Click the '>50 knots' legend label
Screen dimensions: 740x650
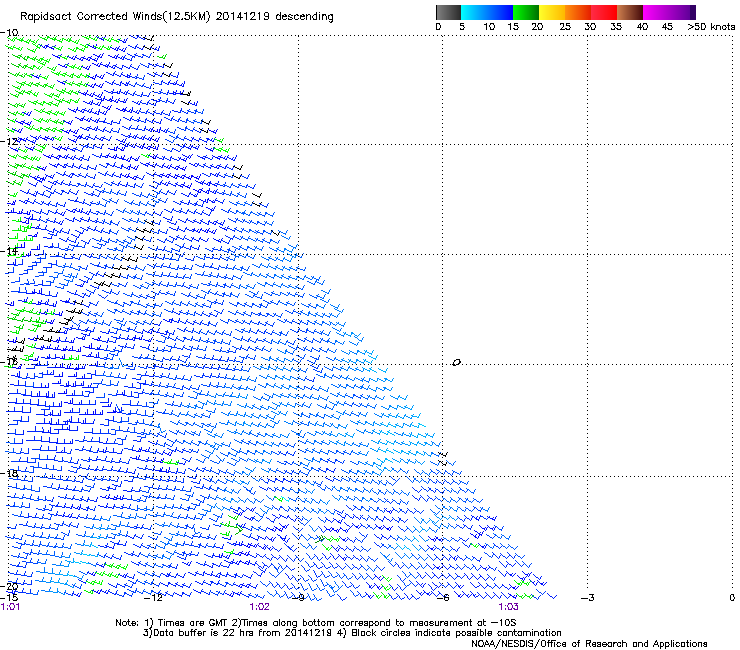(711, 27)
